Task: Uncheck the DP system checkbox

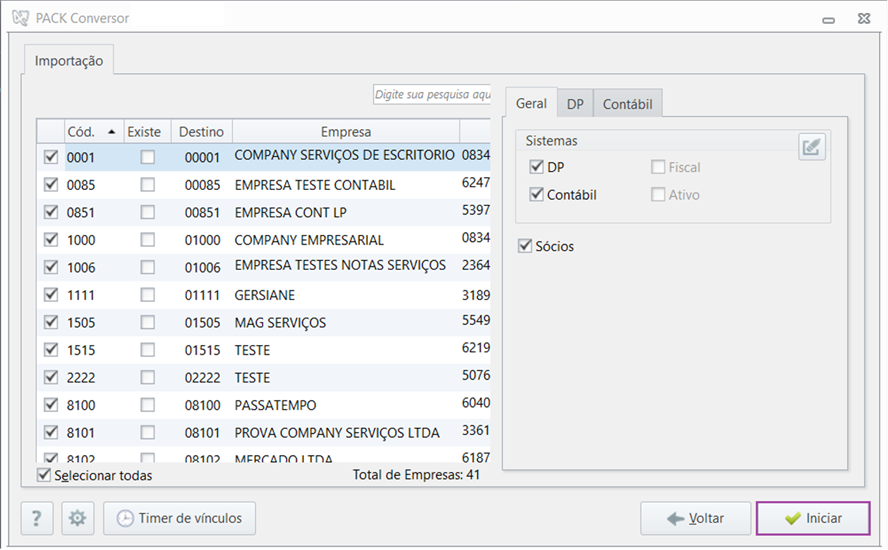Action: (537, 167)
